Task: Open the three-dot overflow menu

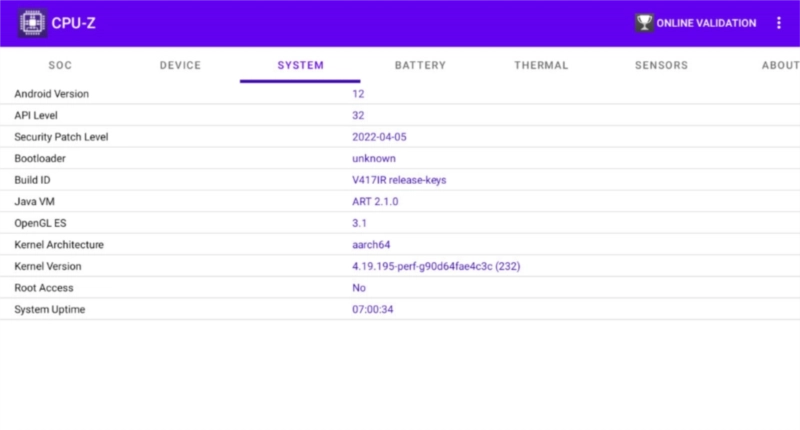Action: tap(779, 23)
